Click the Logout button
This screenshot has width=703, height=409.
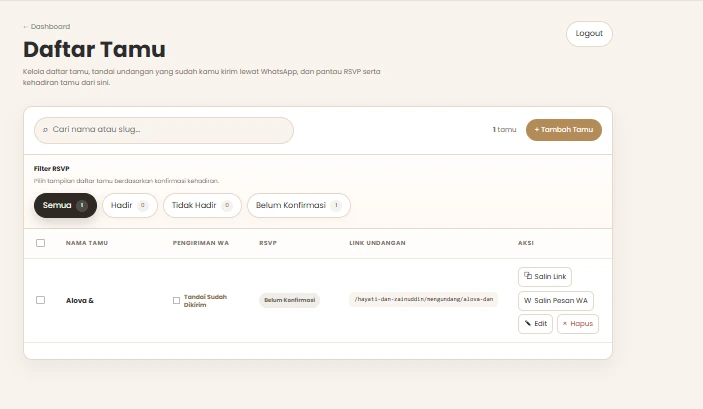click(x=589, y=34)
